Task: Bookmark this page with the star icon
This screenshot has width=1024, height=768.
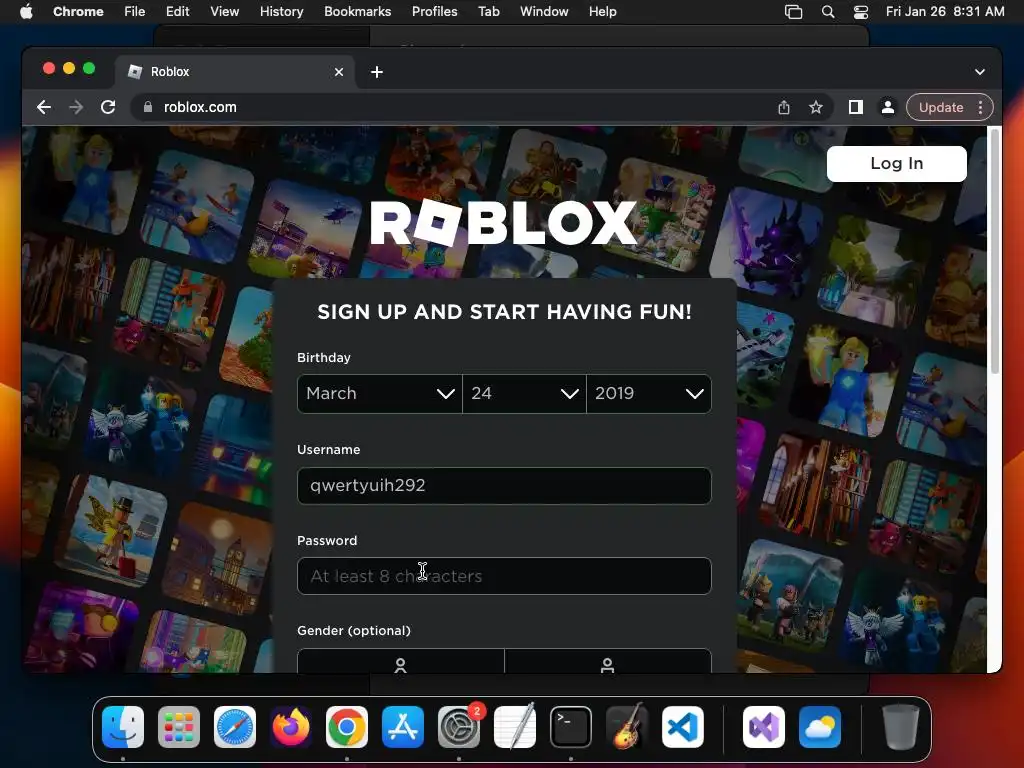Action: [816, 107]
